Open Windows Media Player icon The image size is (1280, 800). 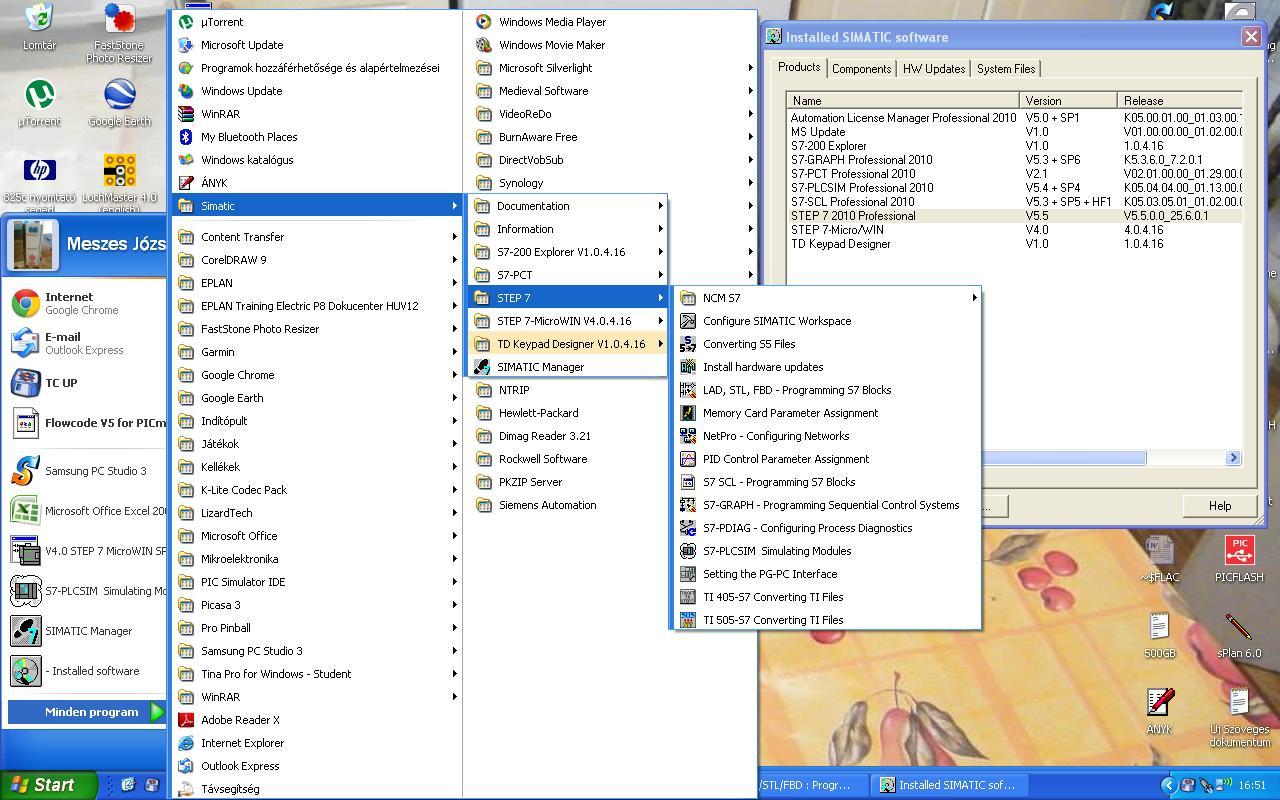click(x=483, y=22)
